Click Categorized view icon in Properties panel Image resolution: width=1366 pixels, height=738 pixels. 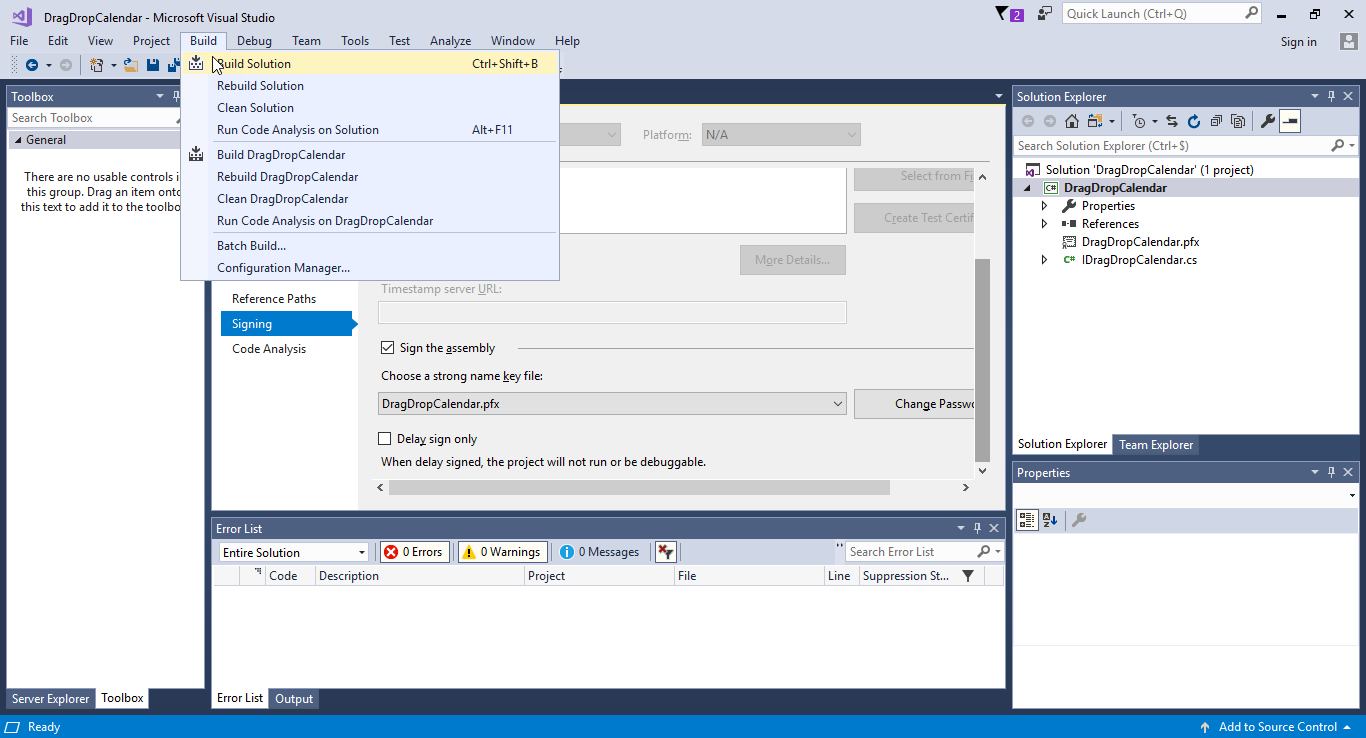click(1027, 520)
